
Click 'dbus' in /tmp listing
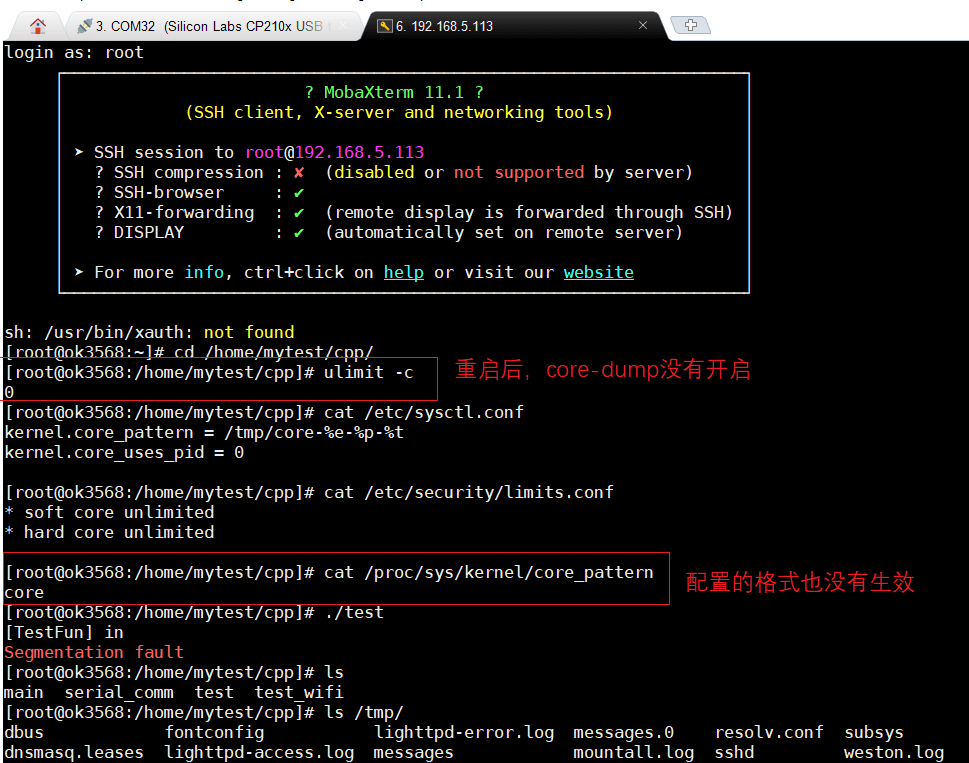point(24,732)
